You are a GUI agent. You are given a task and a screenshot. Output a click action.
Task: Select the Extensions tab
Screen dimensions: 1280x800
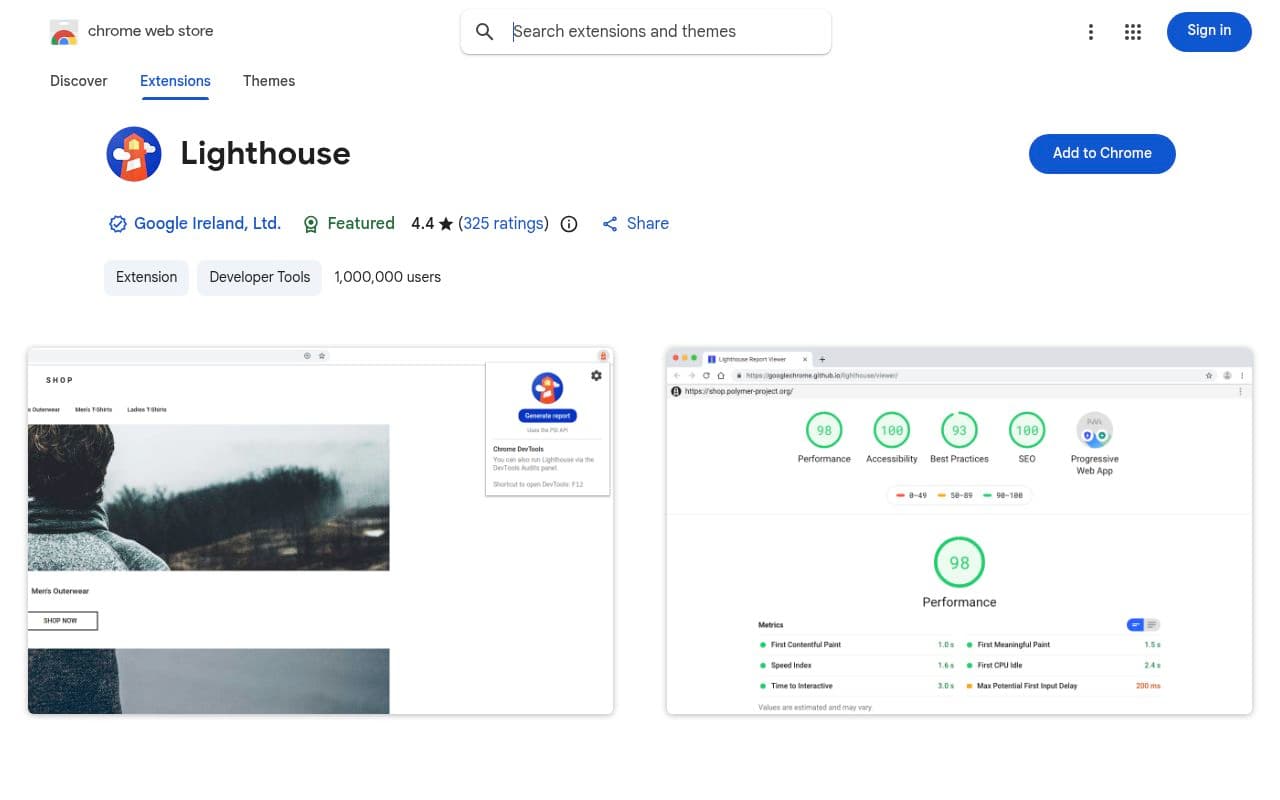click(175, 81)
